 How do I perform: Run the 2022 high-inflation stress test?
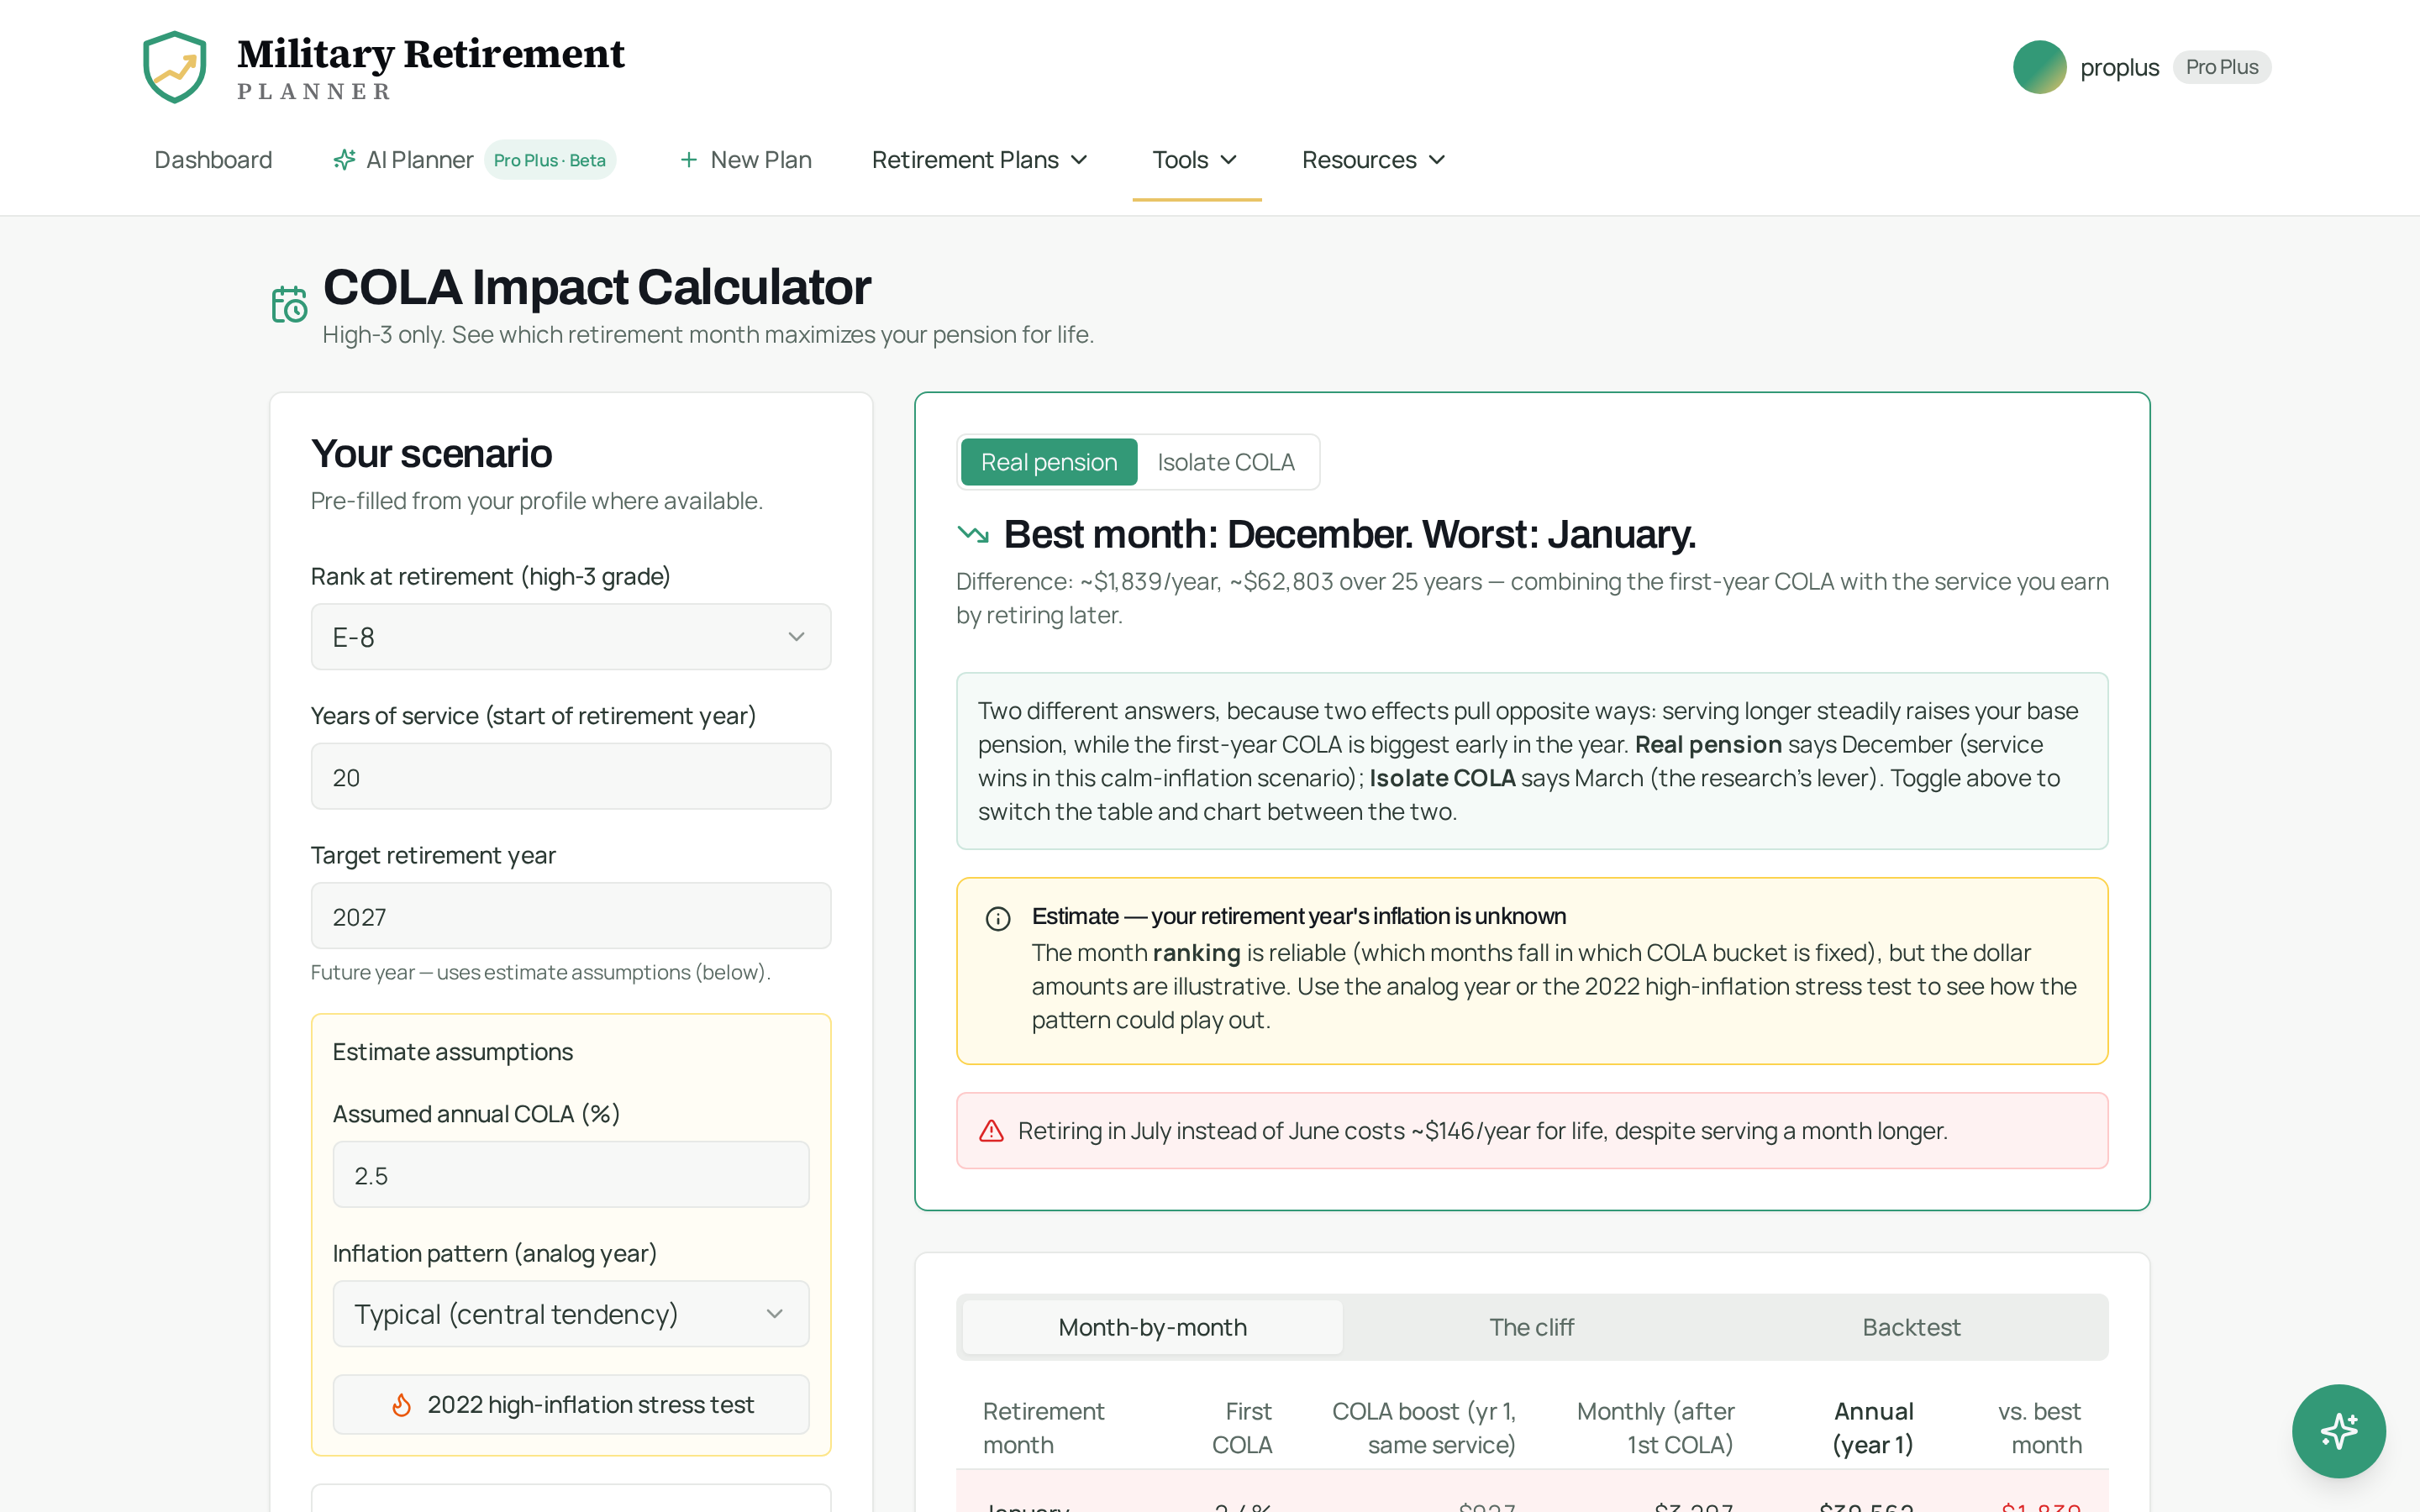click(571, 1405)
